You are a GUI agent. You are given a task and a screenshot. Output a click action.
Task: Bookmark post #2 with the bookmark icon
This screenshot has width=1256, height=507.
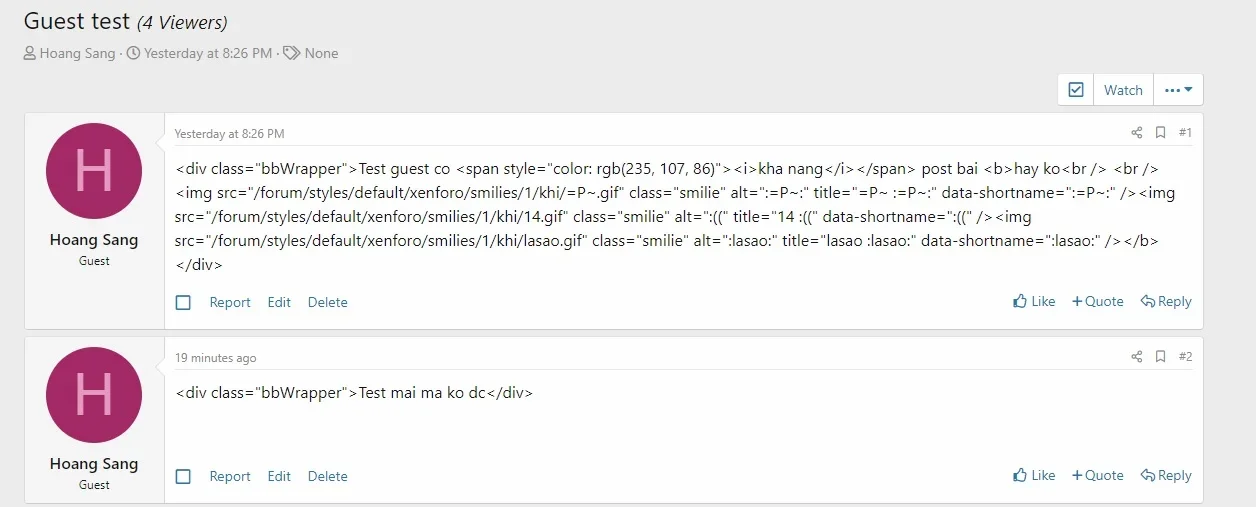[x=1161, y=357]
